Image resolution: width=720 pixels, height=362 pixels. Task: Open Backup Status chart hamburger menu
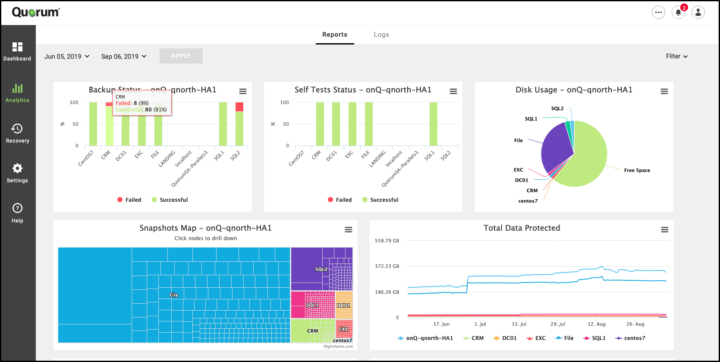coord(243,91)
